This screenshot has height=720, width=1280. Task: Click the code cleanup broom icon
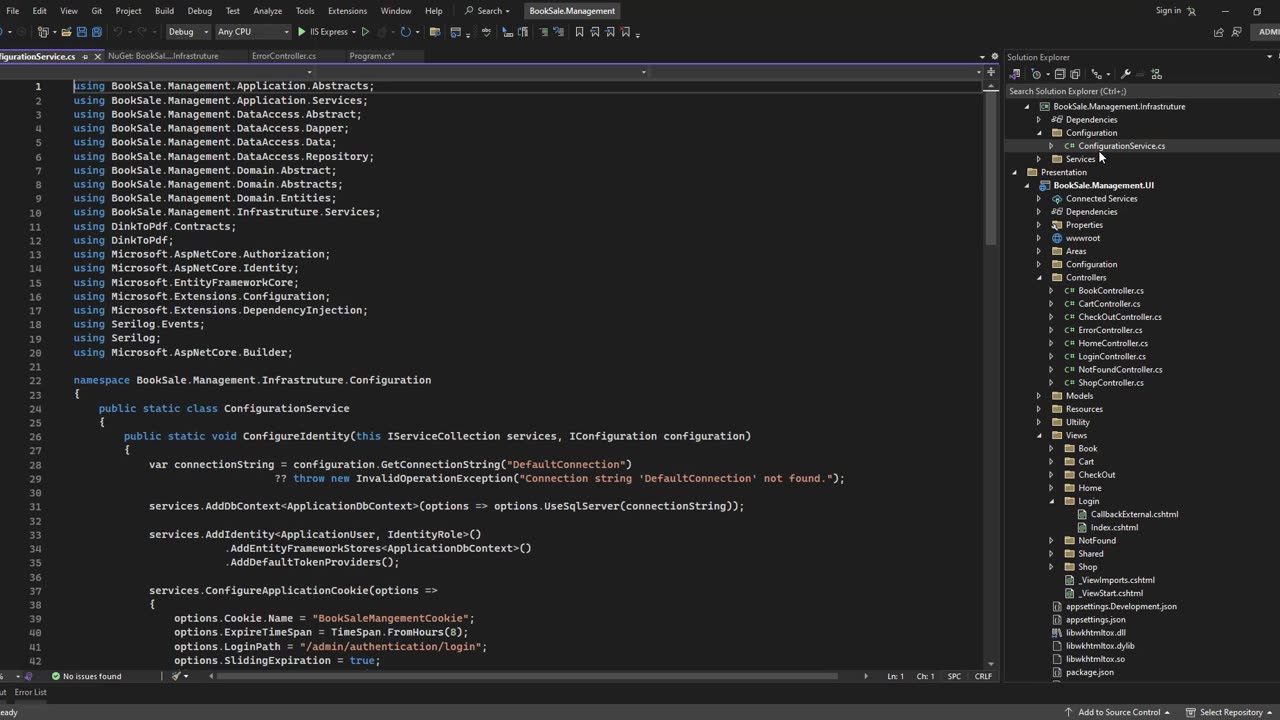[175, 676]
